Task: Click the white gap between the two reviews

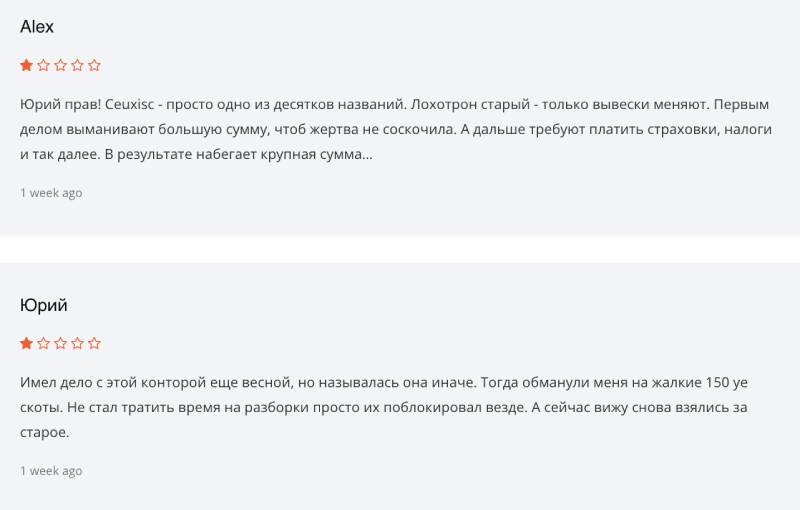Action: [400, 249]
